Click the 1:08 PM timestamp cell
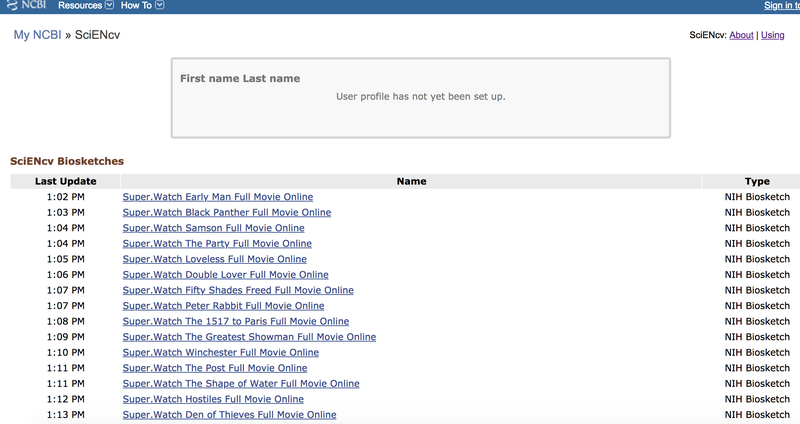Viewport: 800px width, 424px height. tap(65, 321)
